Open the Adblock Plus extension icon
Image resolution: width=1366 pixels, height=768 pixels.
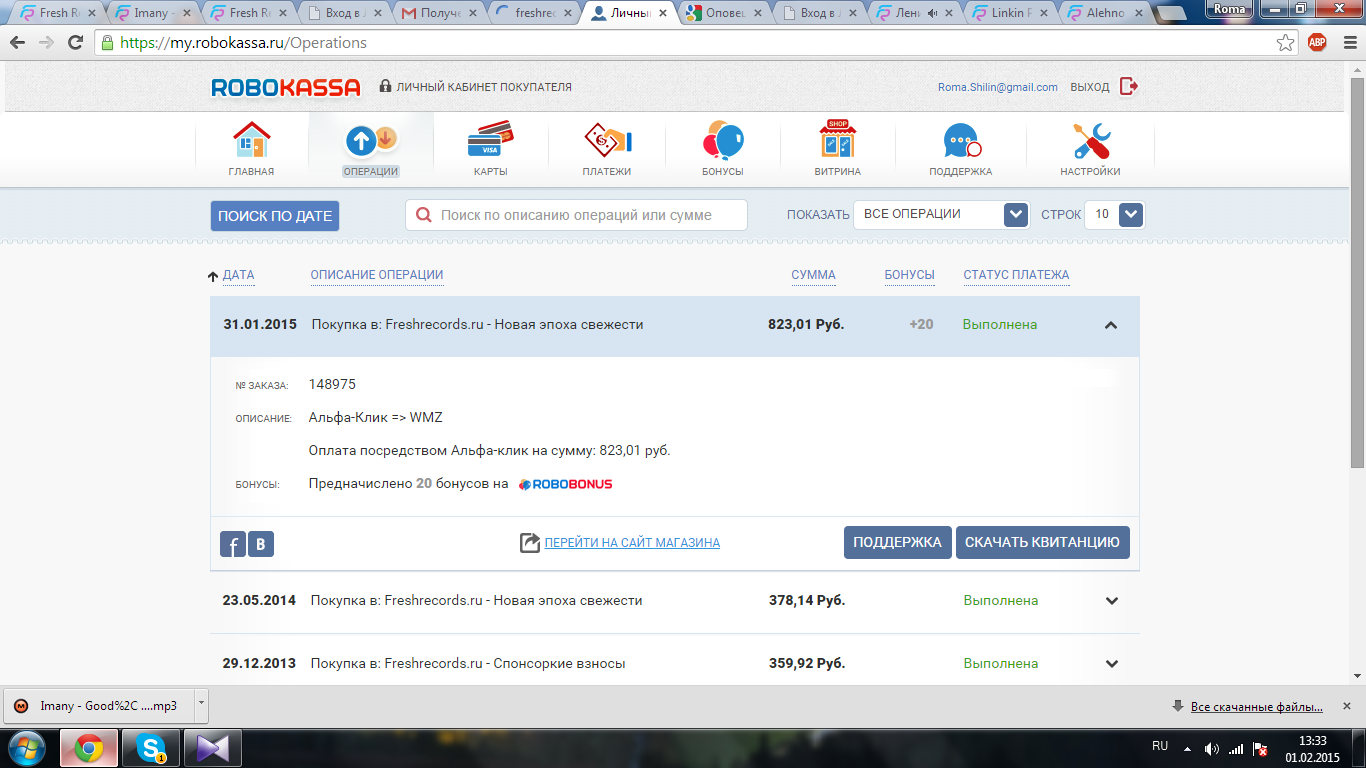click(1317, 43)
